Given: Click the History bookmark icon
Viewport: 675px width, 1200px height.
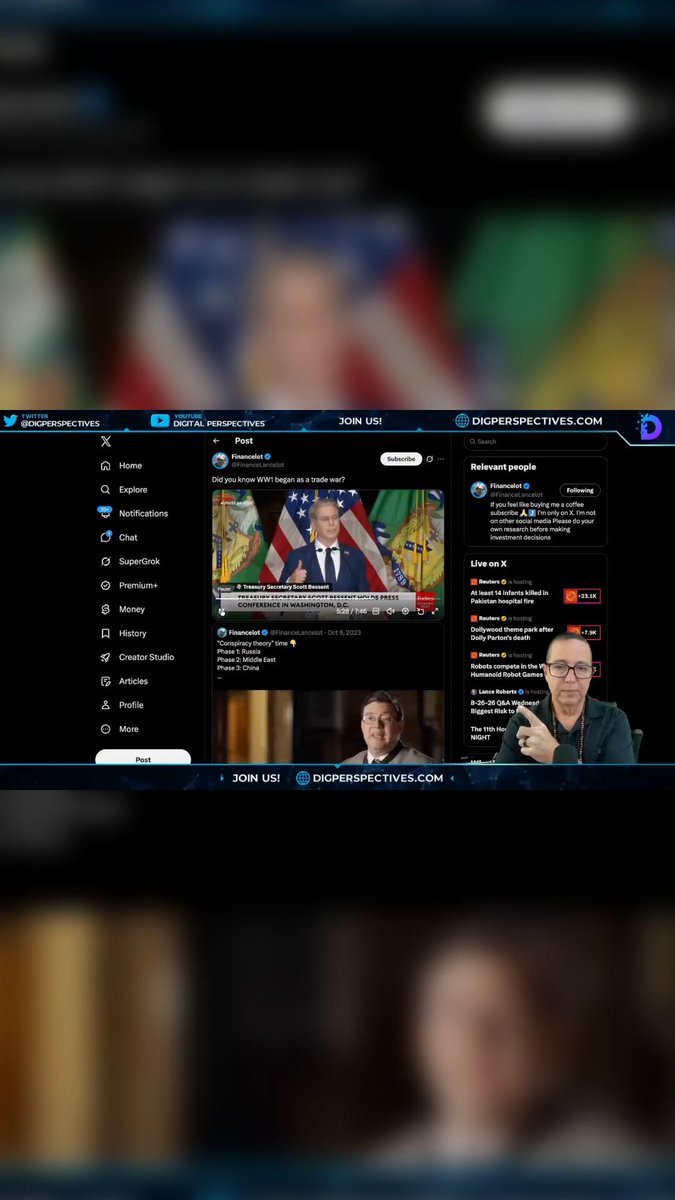Looking at the screenshot, I should (x=106, y=634).
